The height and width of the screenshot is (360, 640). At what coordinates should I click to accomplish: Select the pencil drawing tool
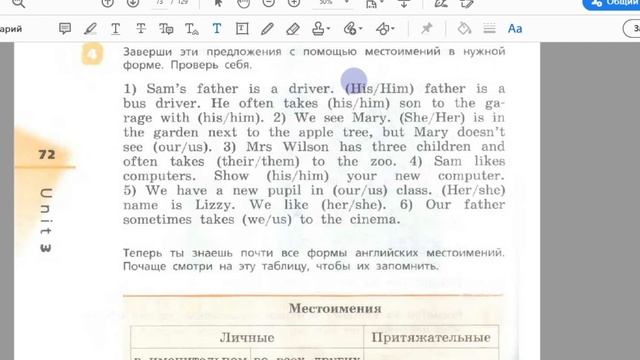click(267, 29)
